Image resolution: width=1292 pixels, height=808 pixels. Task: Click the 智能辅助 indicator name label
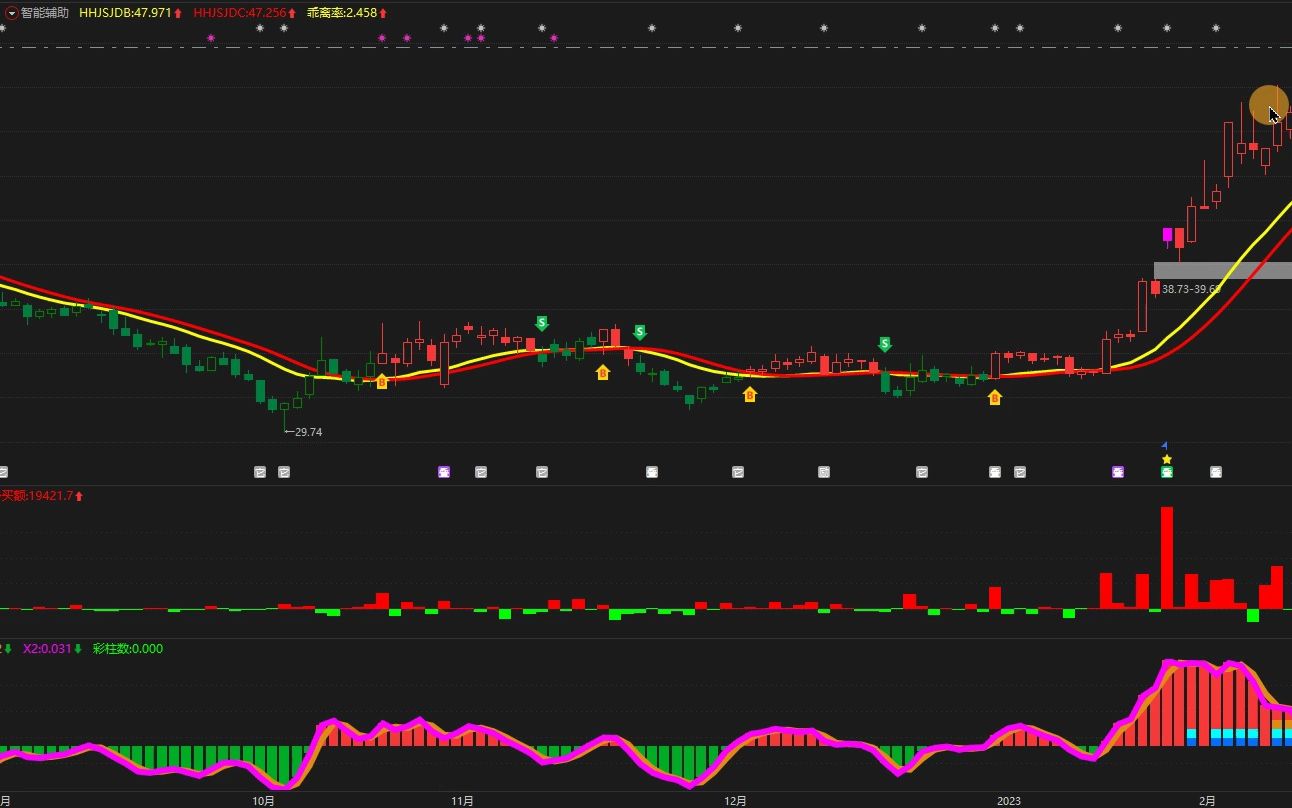pos(45,13)
